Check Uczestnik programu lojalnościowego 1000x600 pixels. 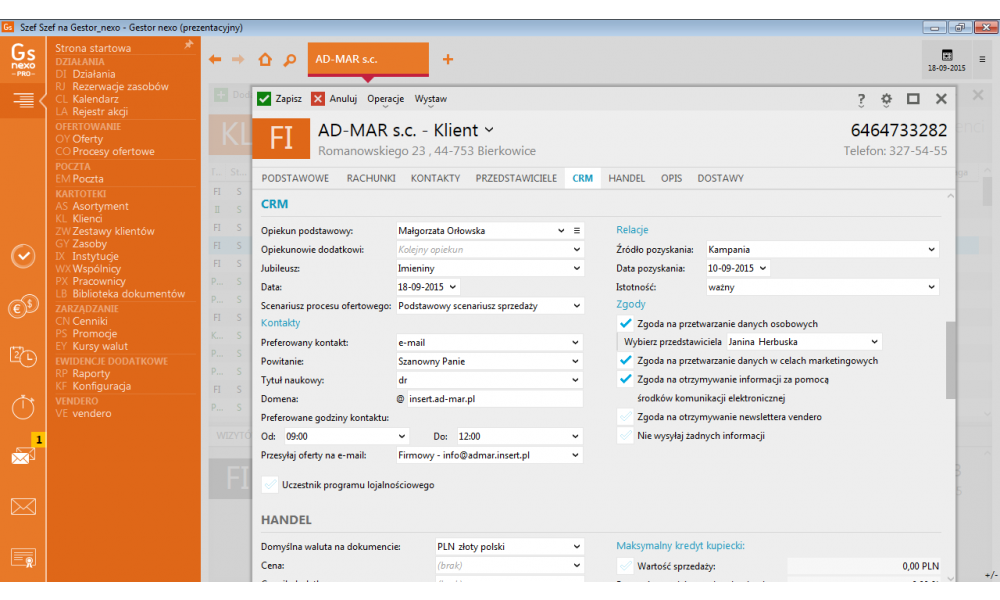coord(270,485)
